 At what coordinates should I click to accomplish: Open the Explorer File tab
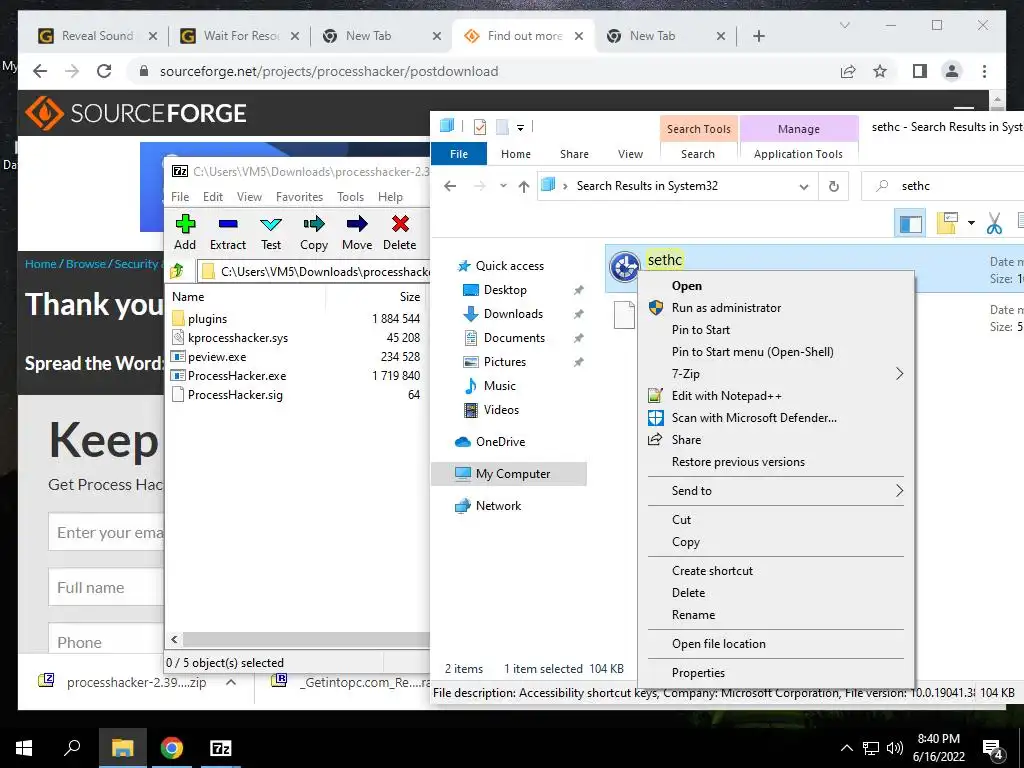coord(459,154)
